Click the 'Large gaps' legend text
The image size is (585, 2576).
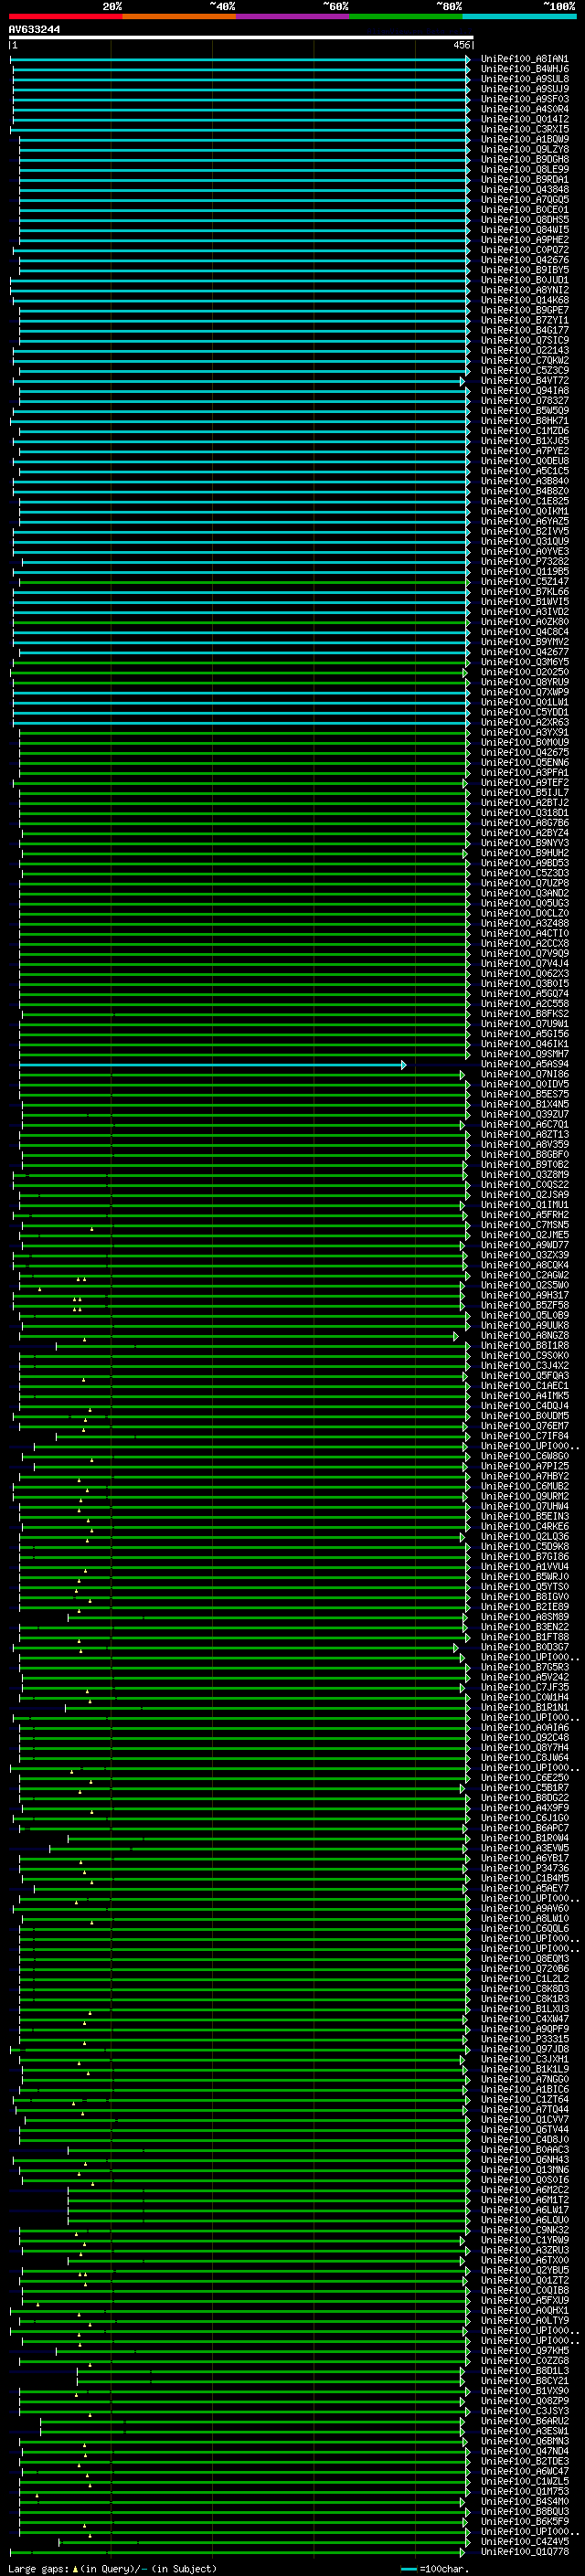(39, 2569)
